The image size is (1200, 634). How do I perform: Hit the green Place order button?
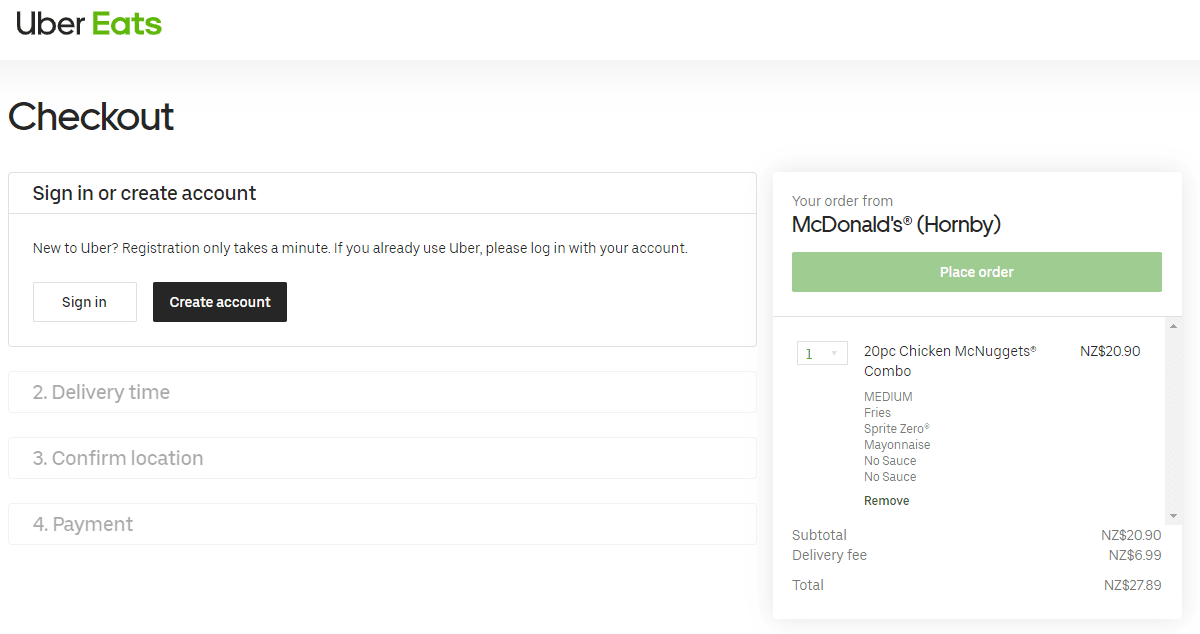click(x=976, y=272)
